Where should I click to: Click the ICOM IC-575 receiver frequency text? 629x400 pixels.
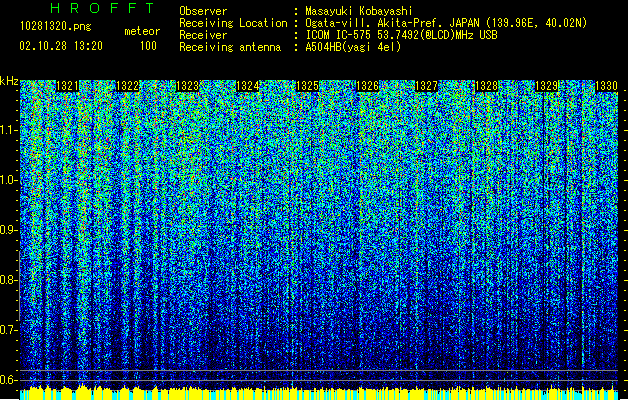point(401,35)
